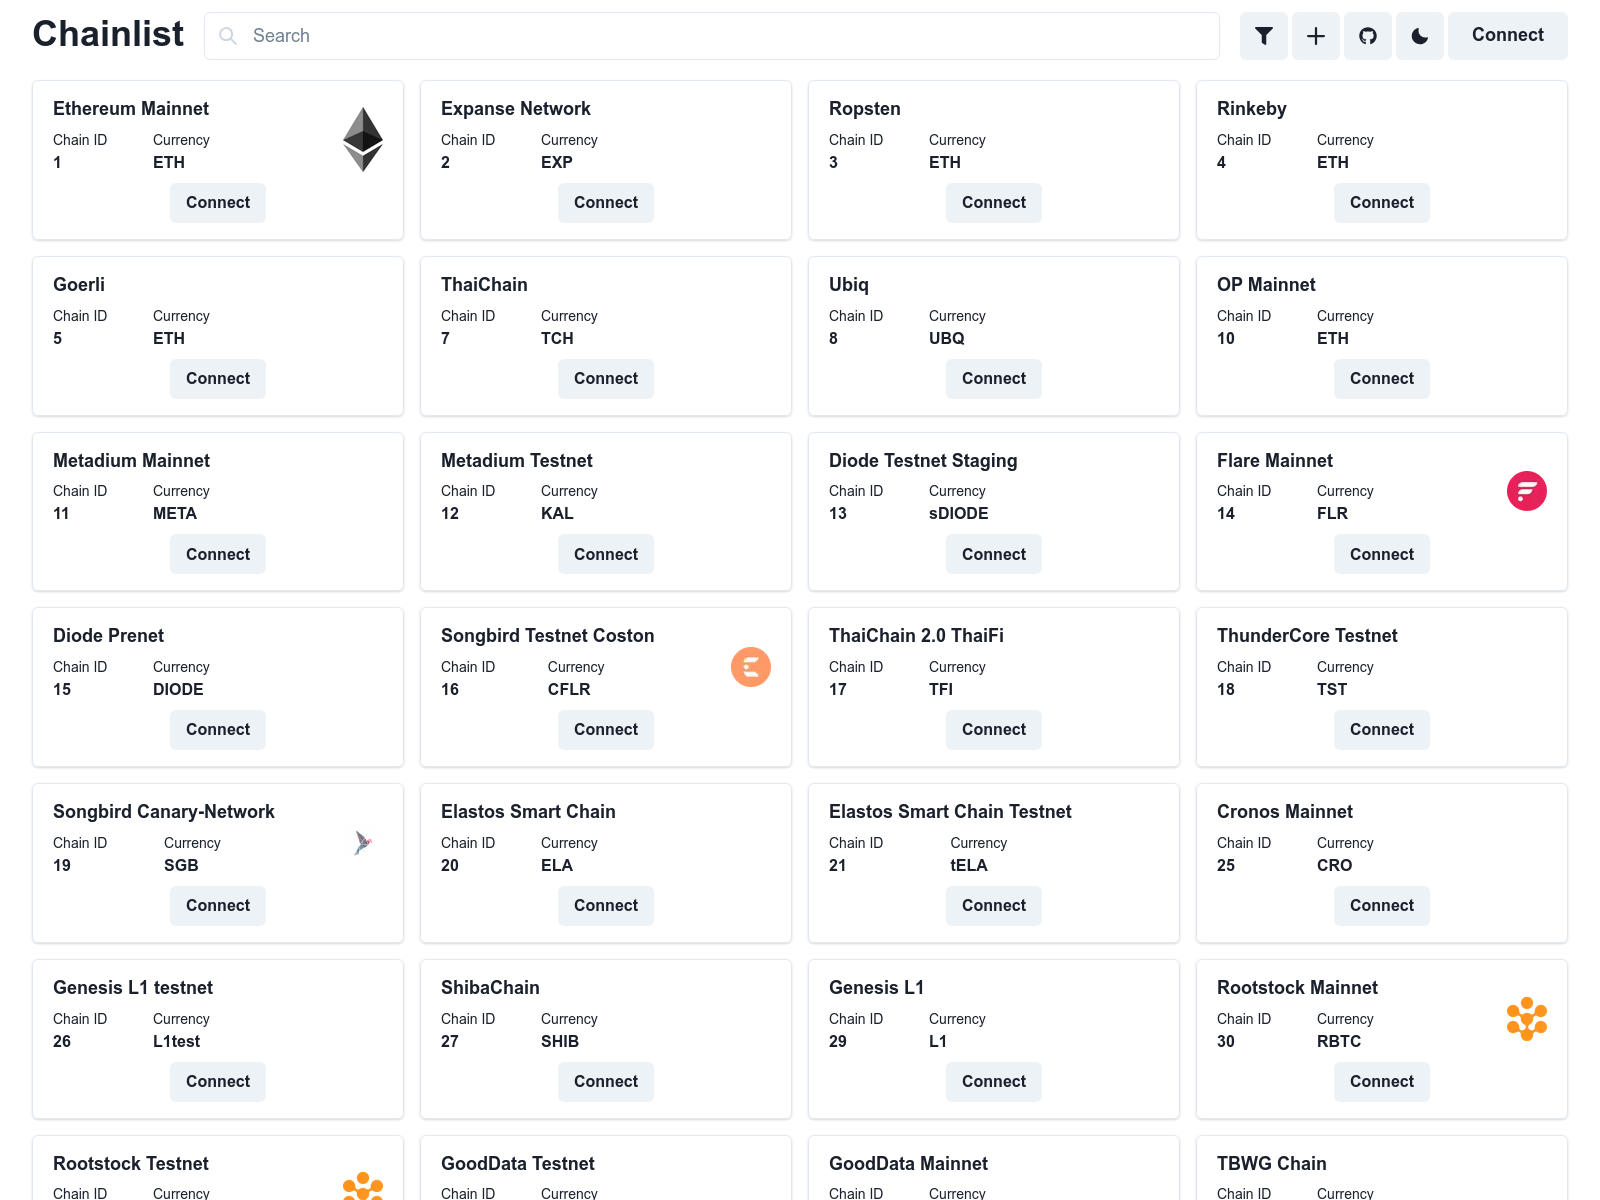
Task: Click the tELA currency value
Action: [x=969, y=866]
